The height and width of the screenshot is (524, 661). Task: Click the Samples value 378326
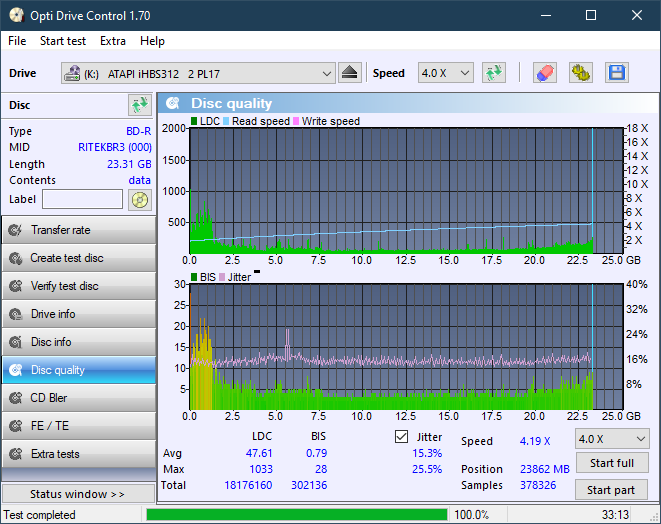(x=538, y=485)
